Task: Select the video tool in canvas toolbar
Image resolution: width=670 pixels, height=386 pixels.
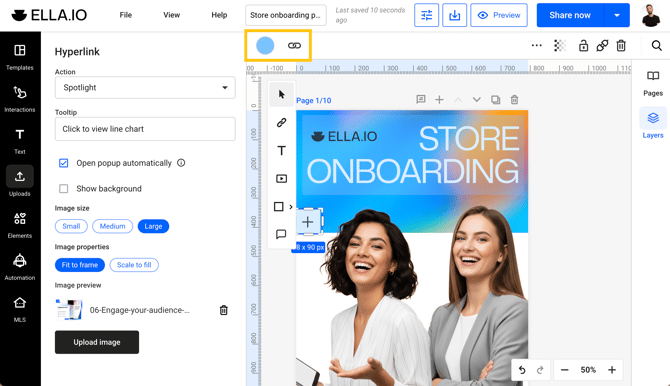Action: pyautogui.click(x=281, y=179)
